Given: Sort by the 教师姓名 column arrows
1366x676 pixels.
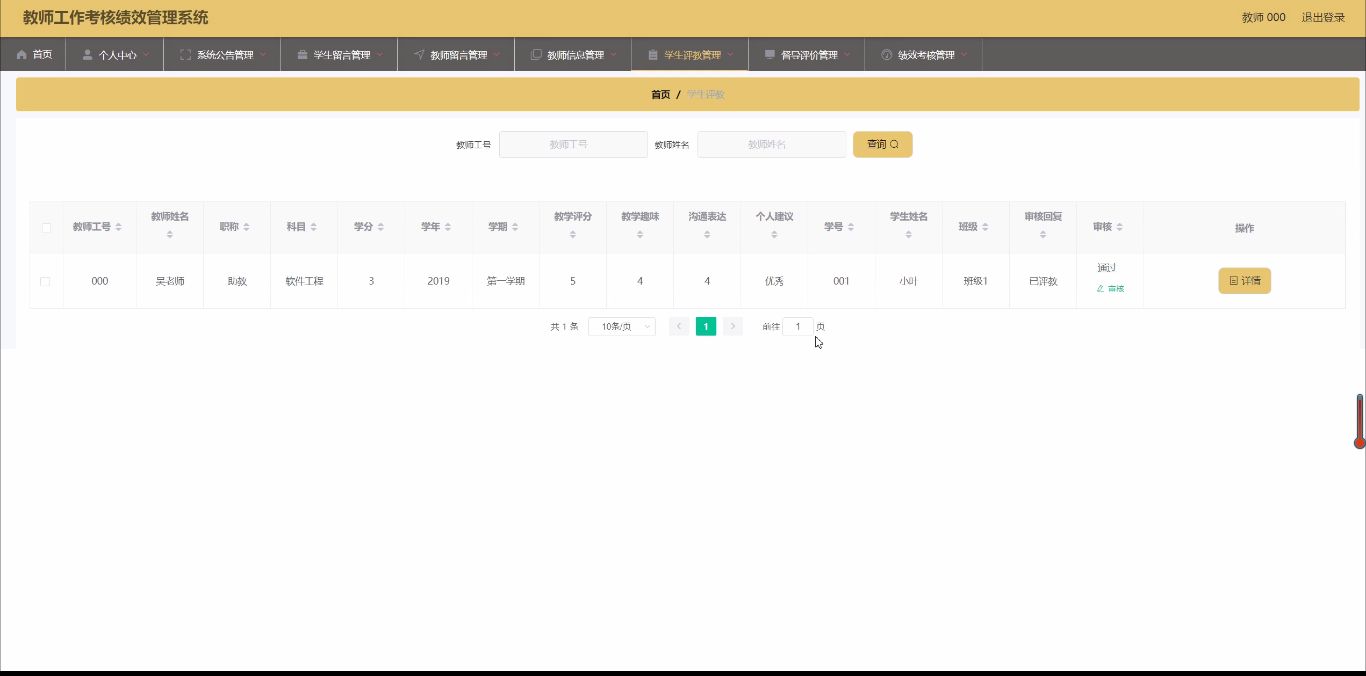Looking at the screenshot, I should point(170,235).
